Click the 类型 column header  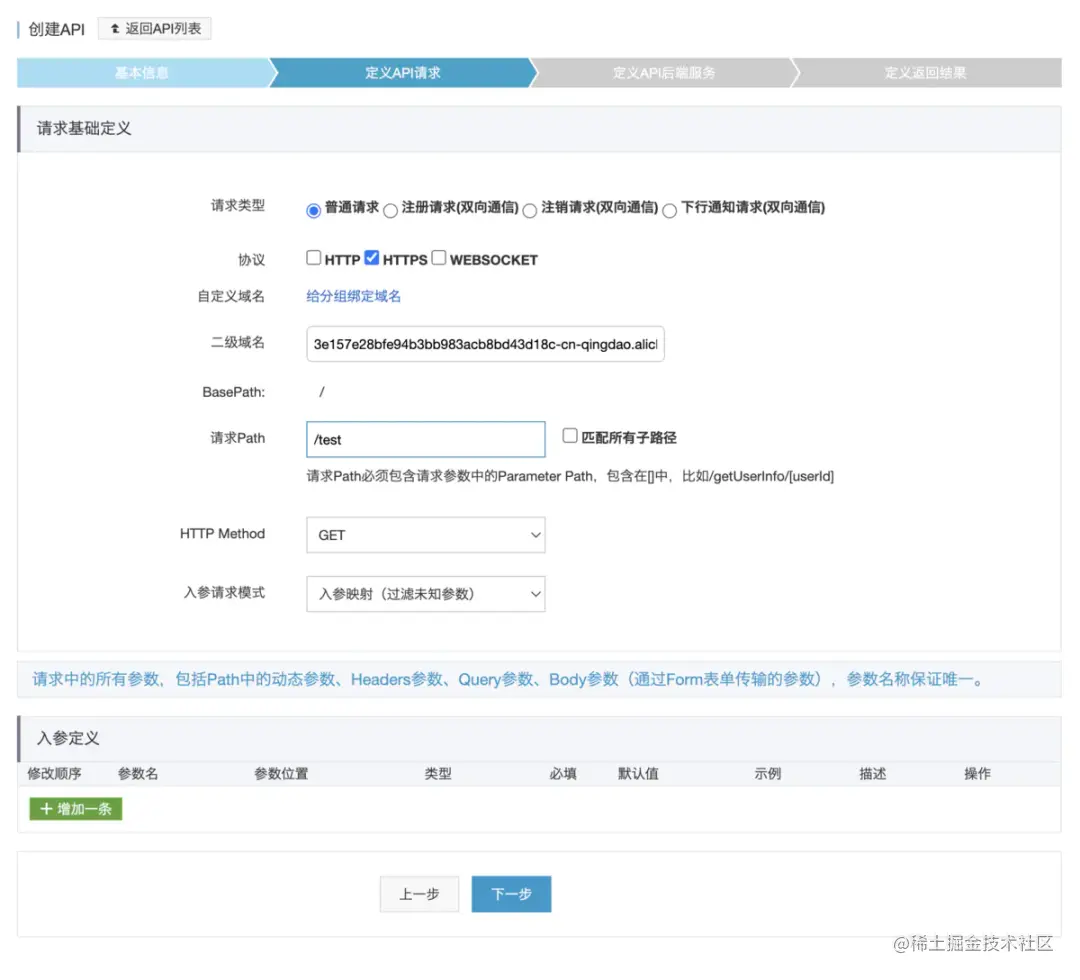pos(438,773)
